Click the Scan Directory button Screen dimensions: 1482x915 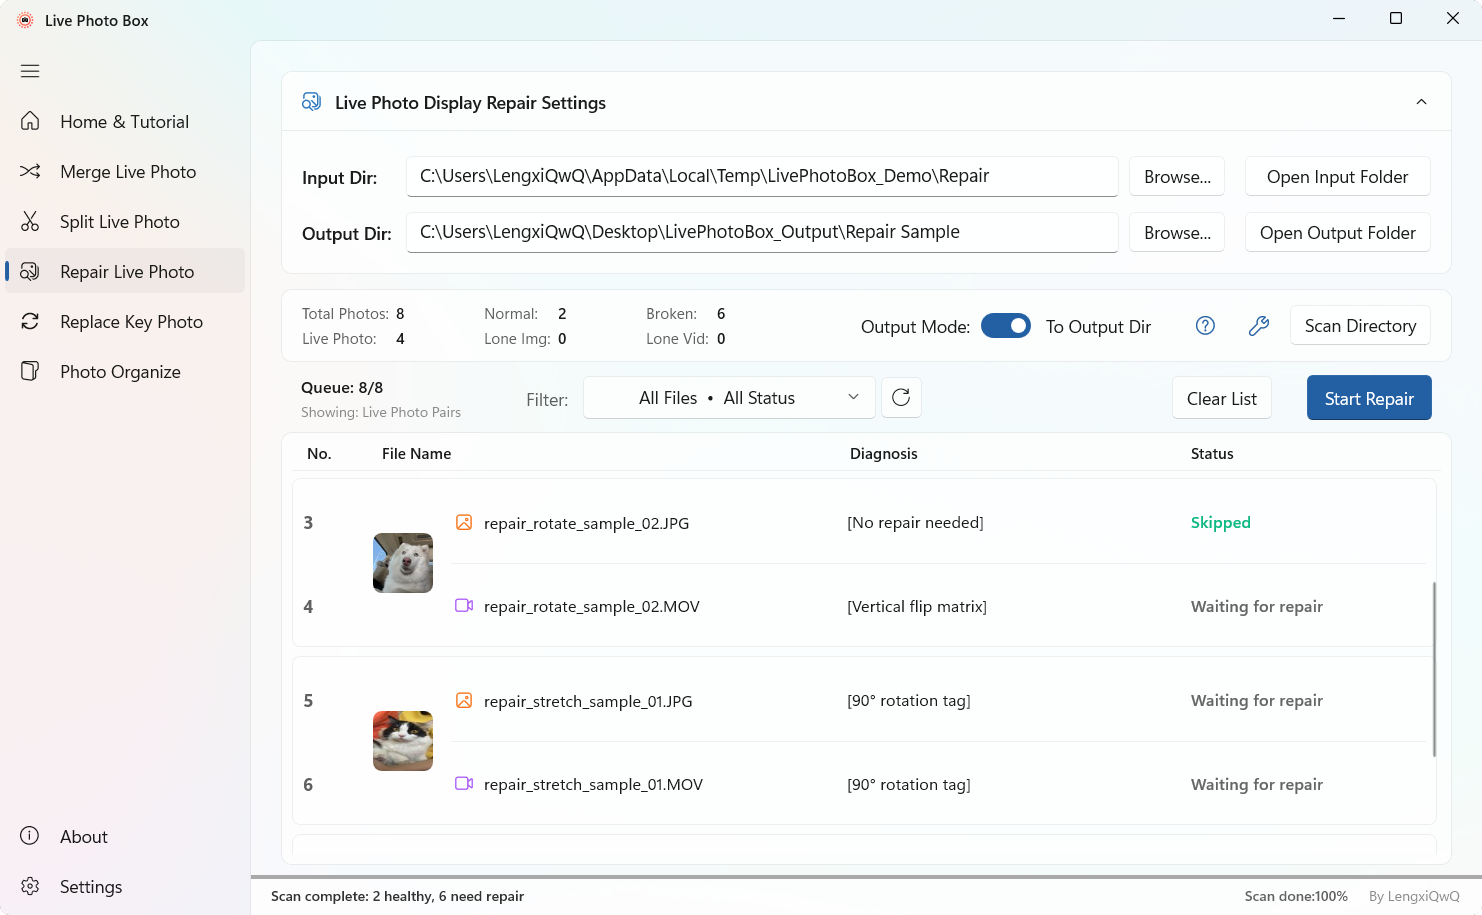pyautogui.click(x=1360, y=325)
